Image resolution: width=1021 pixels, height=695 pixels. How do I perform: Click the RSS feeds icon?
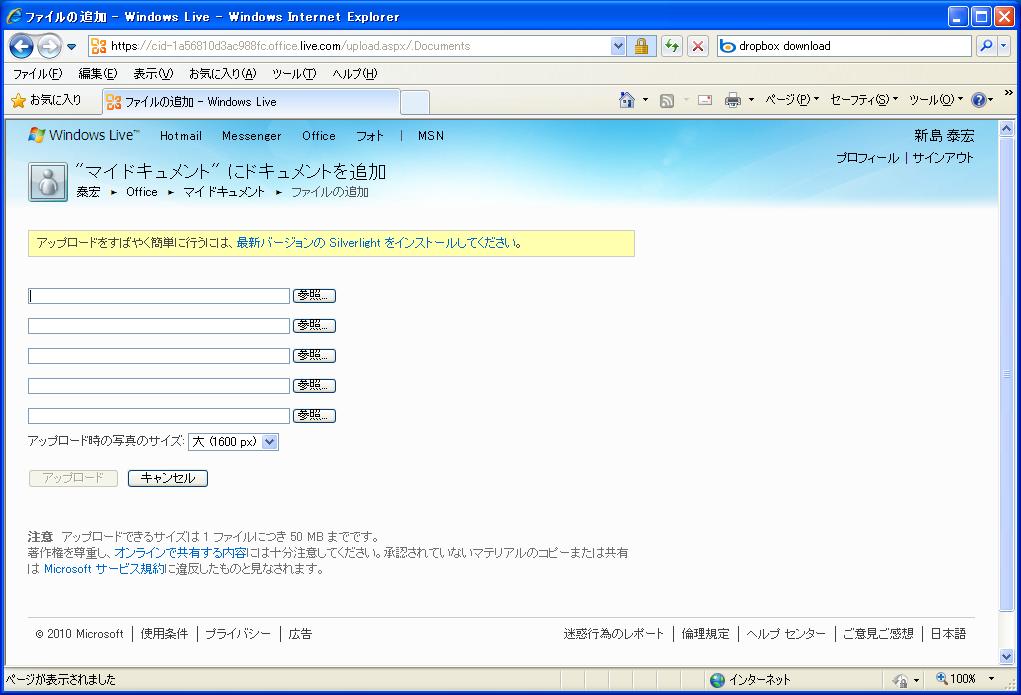coord(667,100)
